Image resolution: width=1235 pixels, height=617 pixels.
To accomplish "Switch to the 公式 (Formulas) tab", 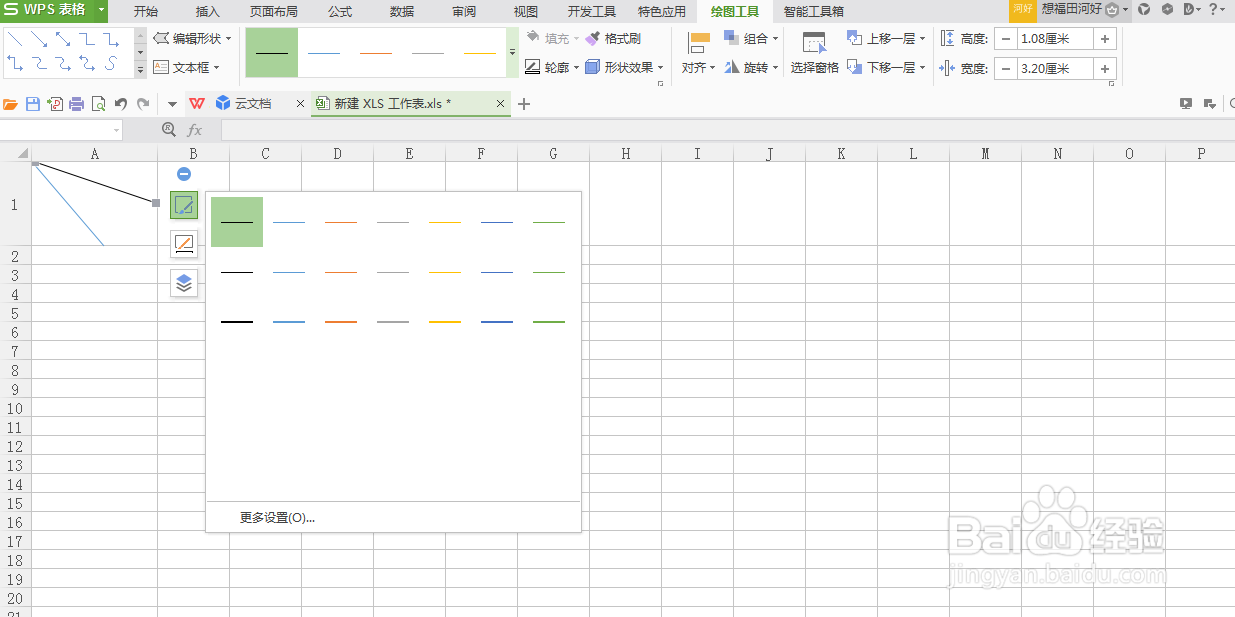I will pos(340,12).
